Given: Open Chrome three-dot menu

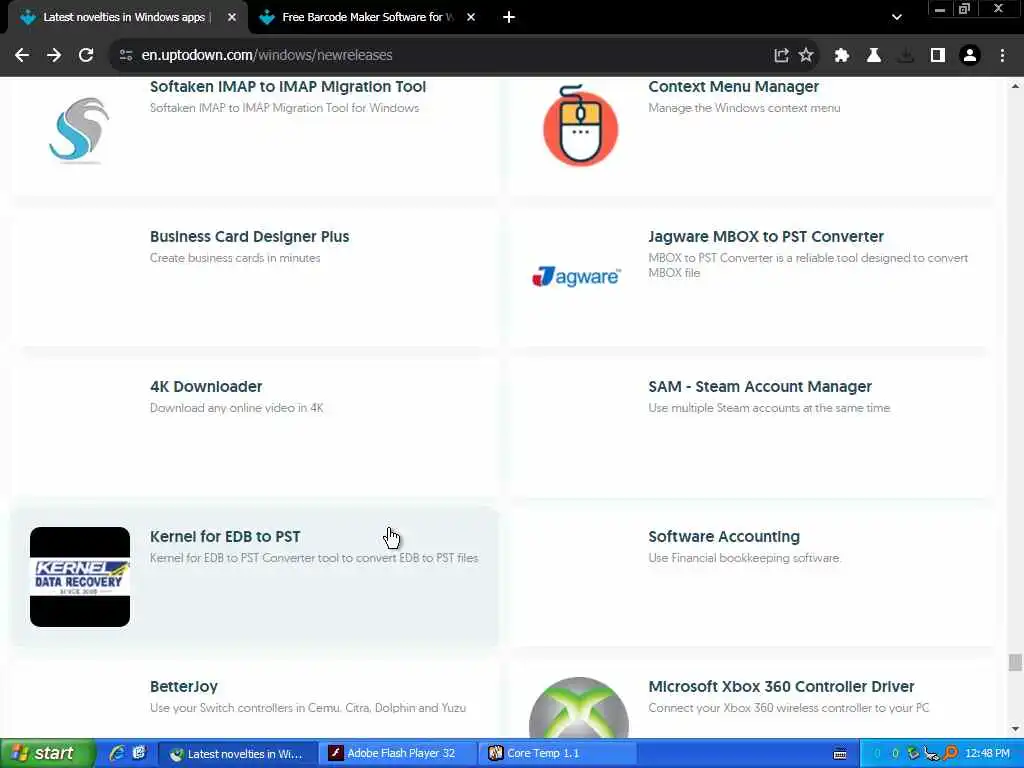Looking at the screenshot, I should [1002, 56].
